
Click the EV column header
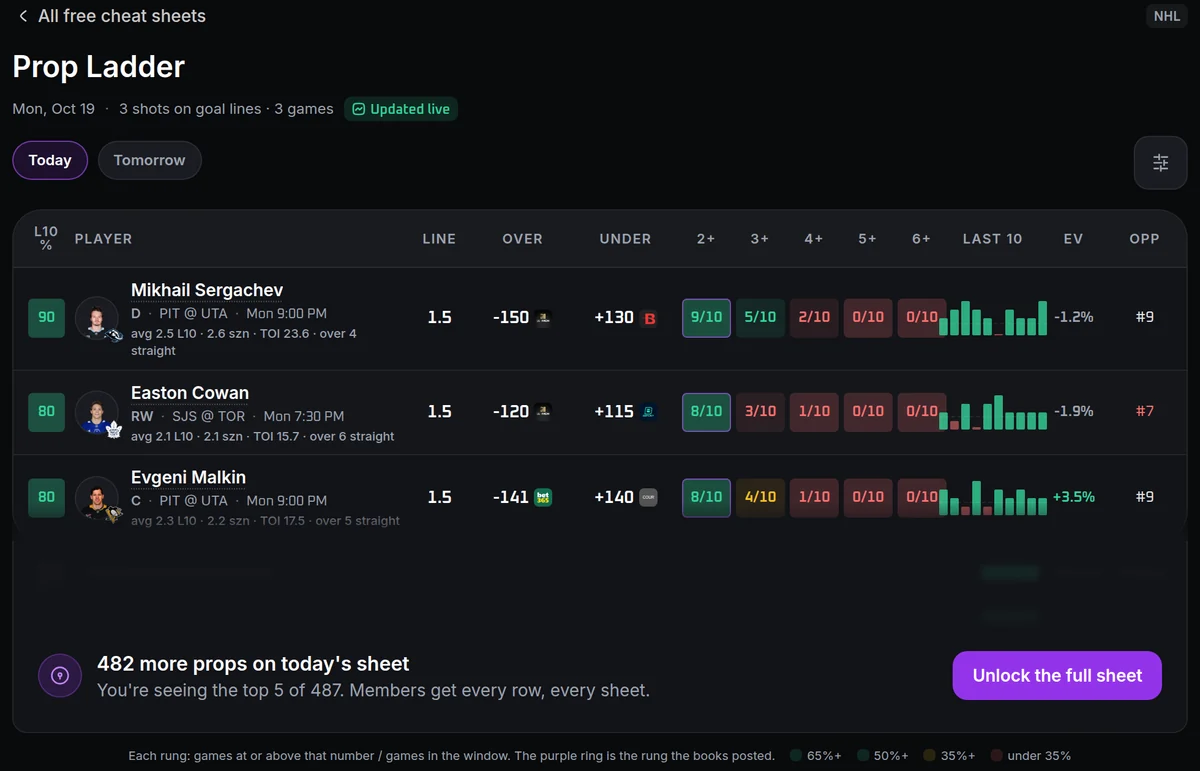coord(1073,239)
